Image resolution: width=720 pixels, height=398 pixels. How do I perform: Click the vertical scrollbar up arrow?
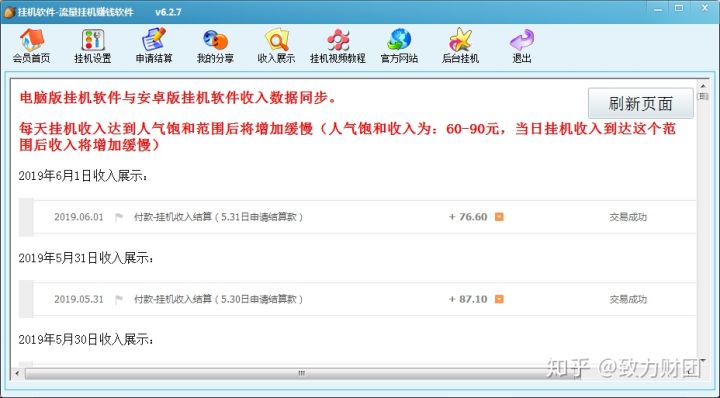(x=703, y=86)
